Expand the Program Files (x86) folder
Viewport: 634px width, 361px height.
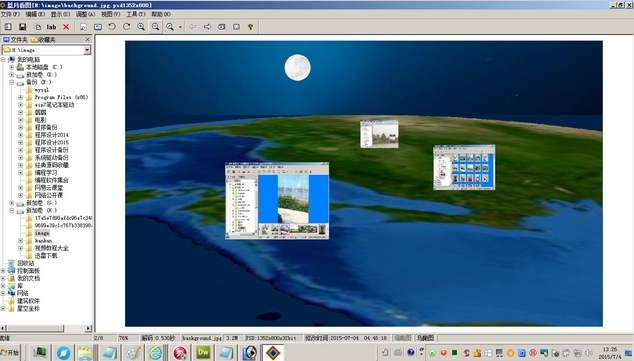point(21,97)
